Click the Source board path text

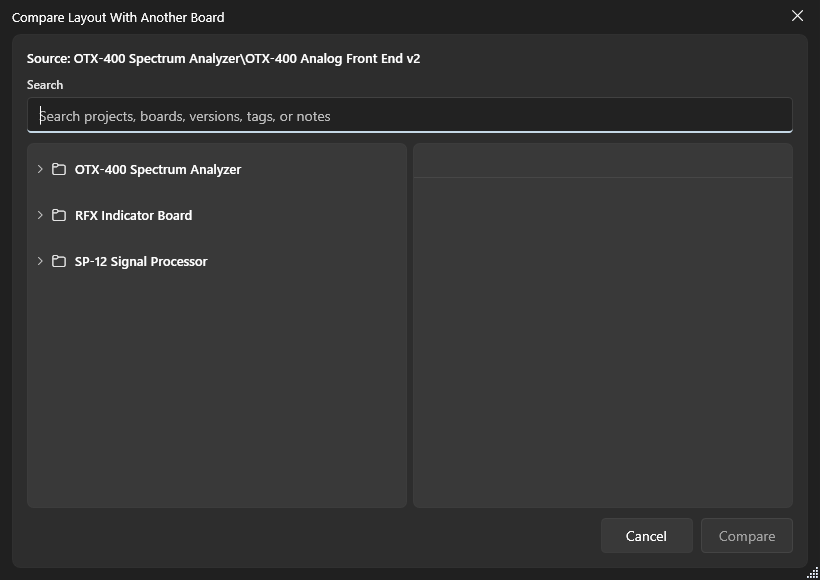(223, 59)
